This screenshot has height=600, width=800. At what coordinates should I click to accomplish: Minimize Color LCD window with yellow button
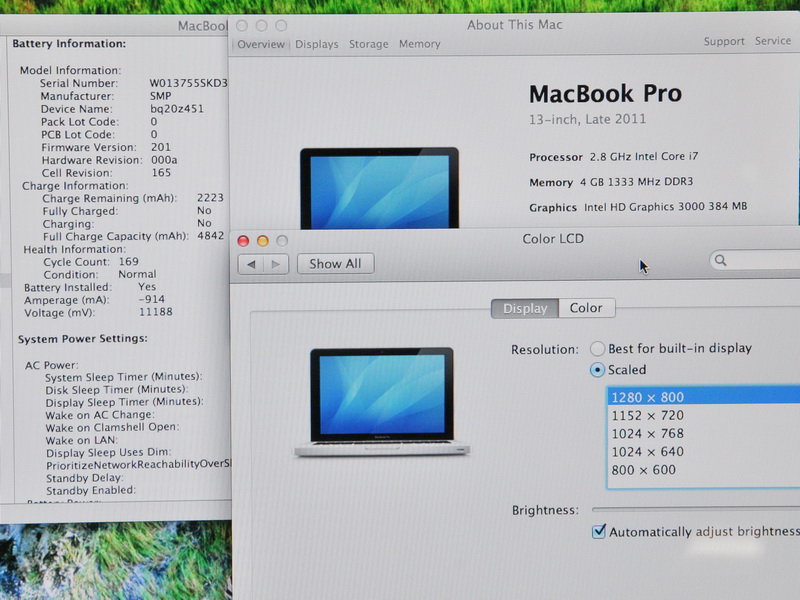(x=263, y=241)
